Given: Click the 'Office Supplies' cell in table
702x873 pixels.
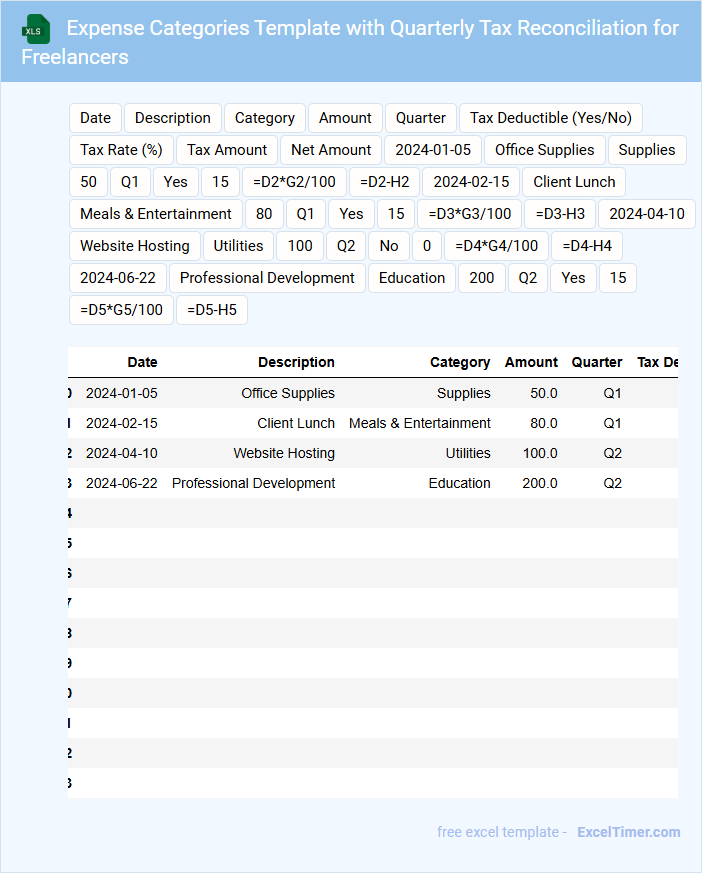Looking at the screenshot, I should click(288, 393).
